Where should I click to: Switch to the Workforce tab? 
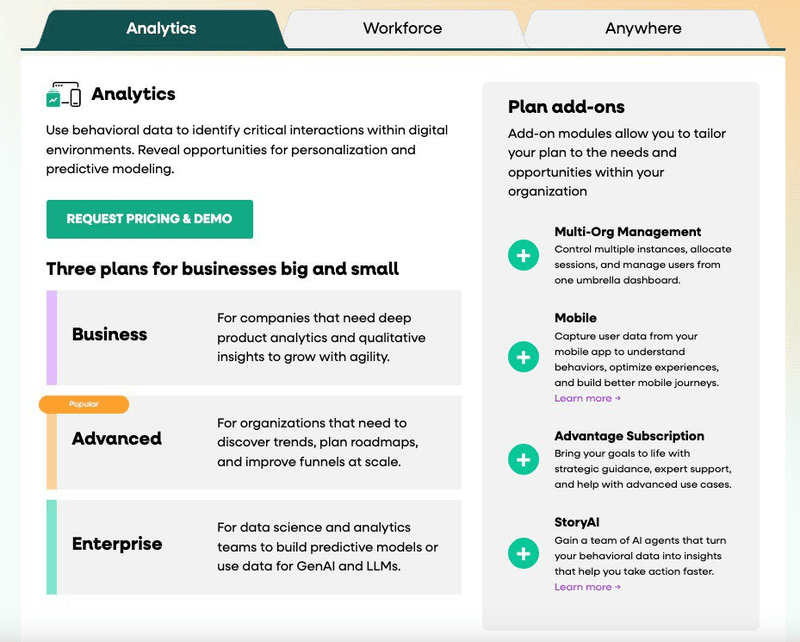[403, 28]
